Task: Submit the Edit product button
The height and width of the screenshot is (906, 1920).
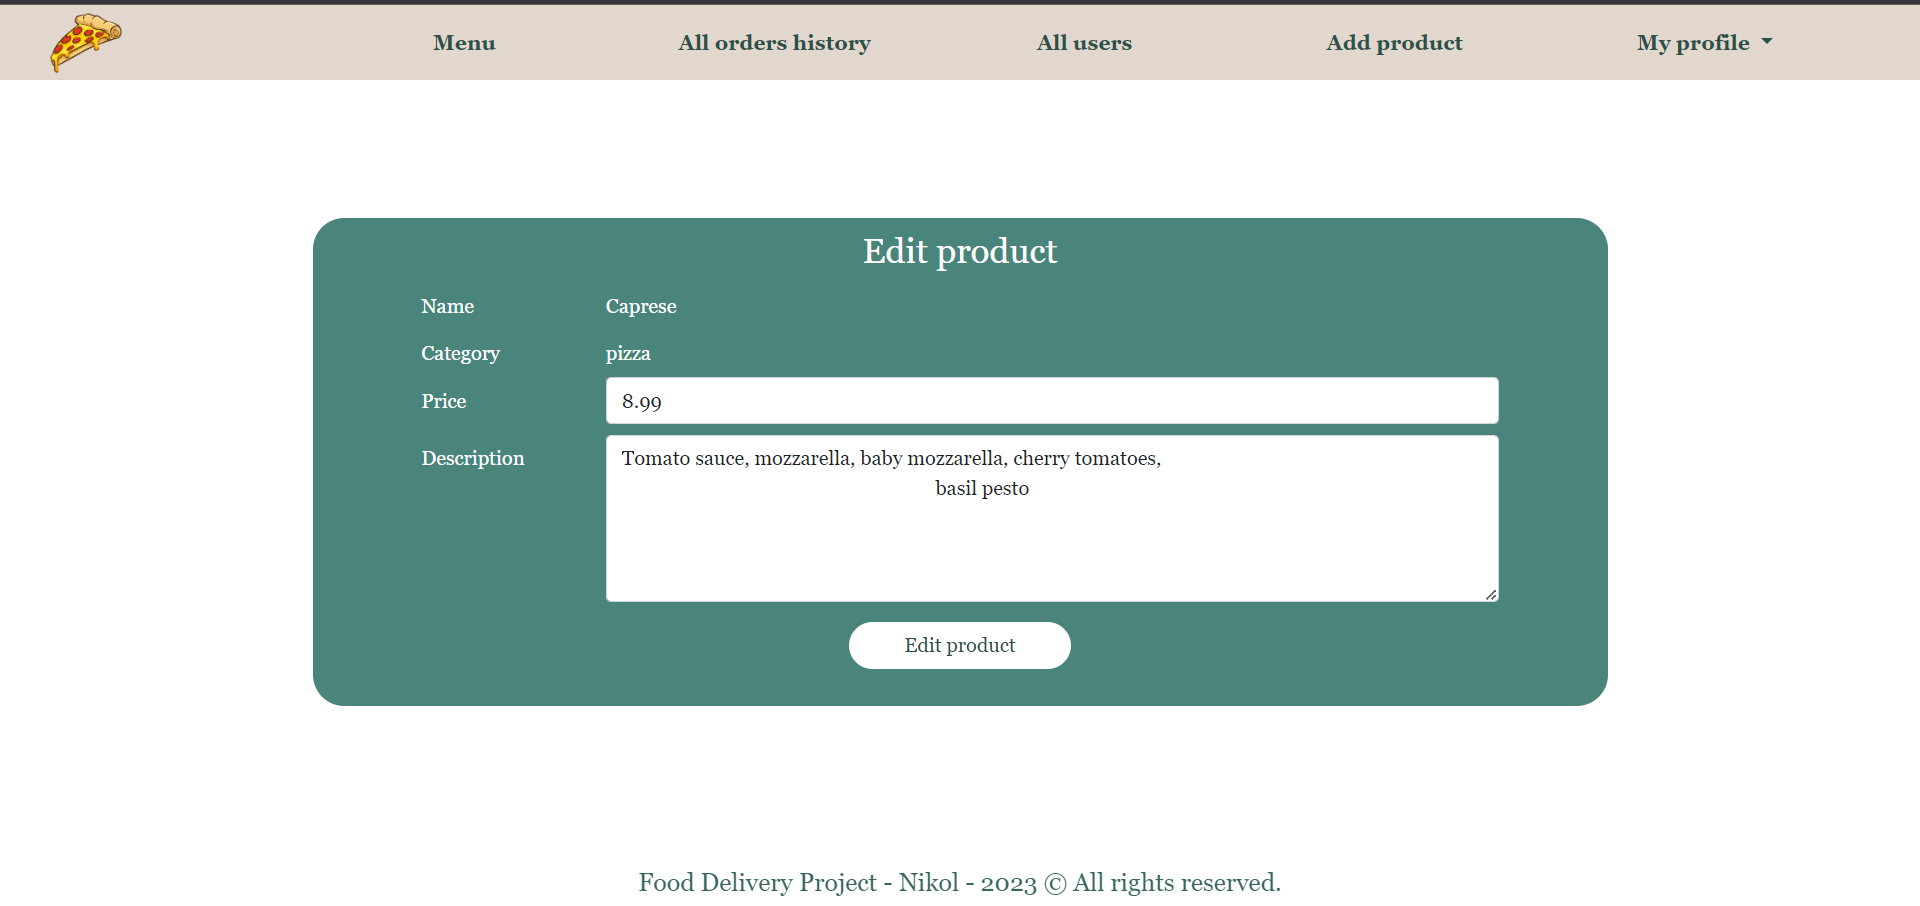Action: click(960, 646)
